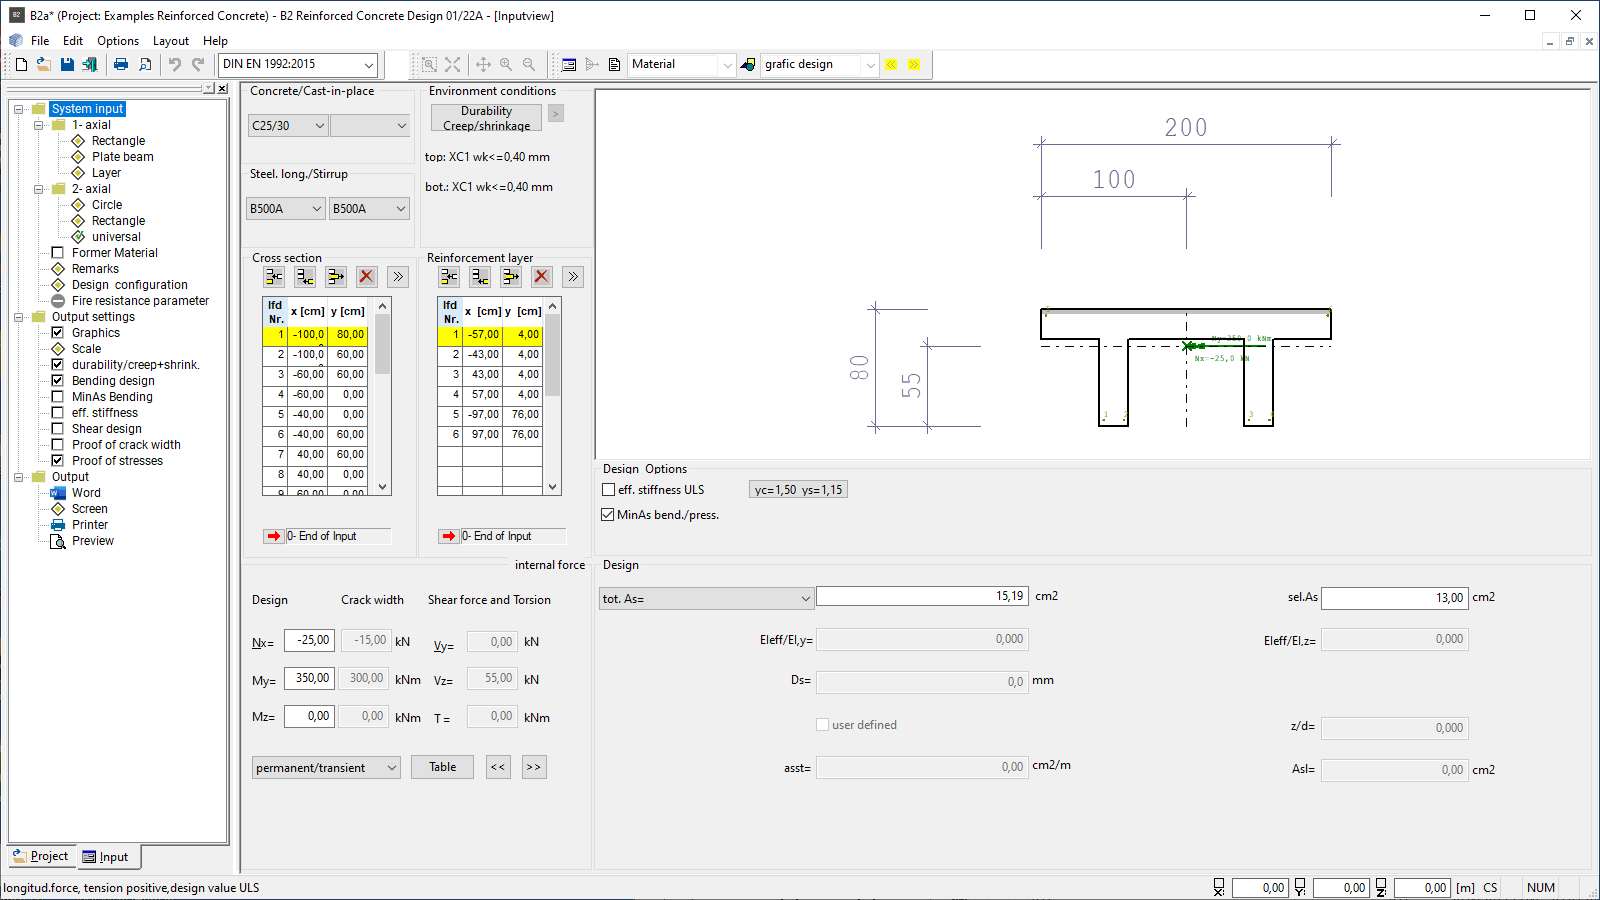The height and width of the screenshot is (900, 1600).
Task: Click the input form window icon
Action: point(569,65)
